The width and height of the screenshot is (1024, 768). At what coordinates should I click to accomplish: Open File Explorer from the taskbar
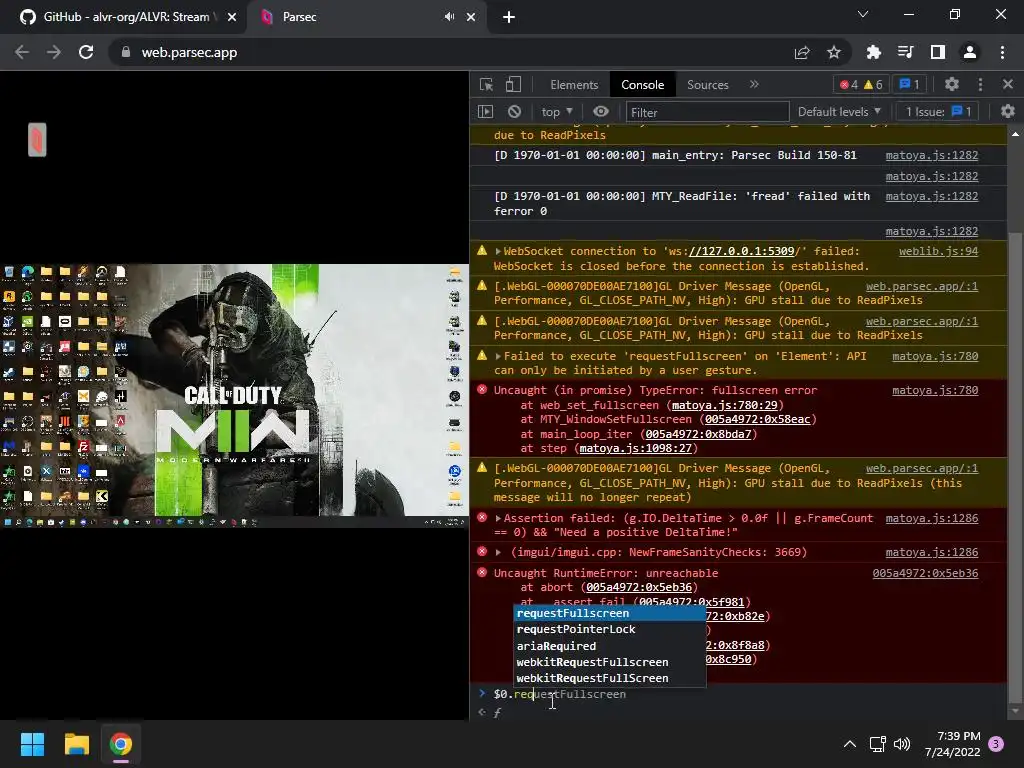coord(76,744)
